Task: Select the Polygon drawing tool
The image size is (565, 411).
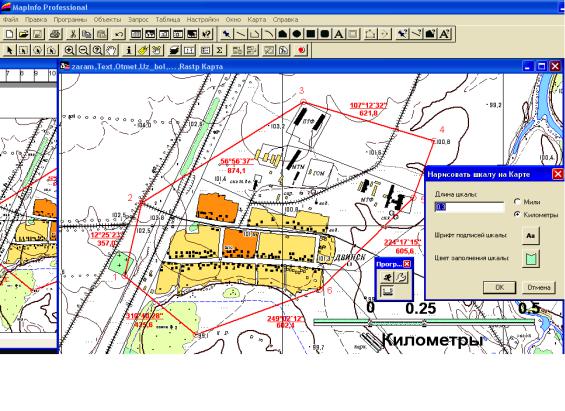Action: 282,34
